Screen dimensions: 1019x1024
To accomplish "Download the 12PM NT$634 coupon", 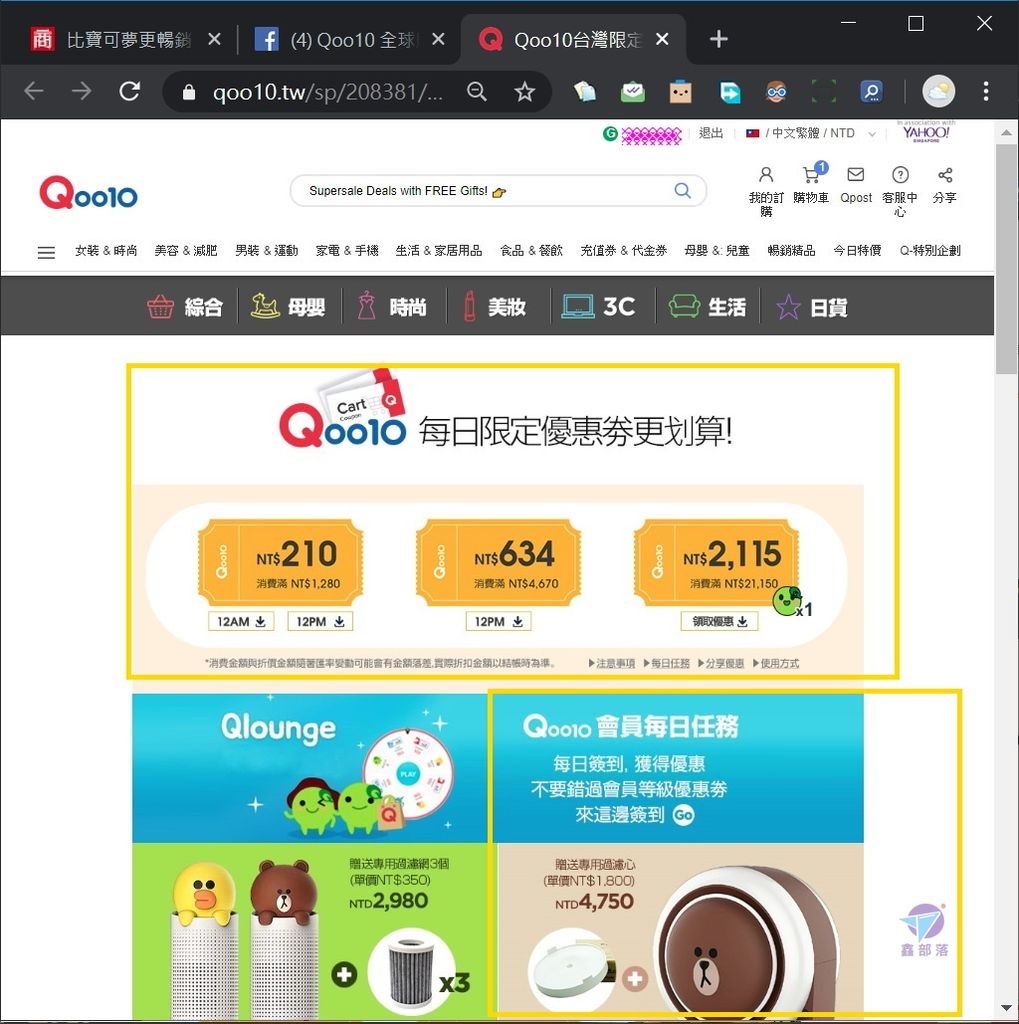I will tap(498, 622).
